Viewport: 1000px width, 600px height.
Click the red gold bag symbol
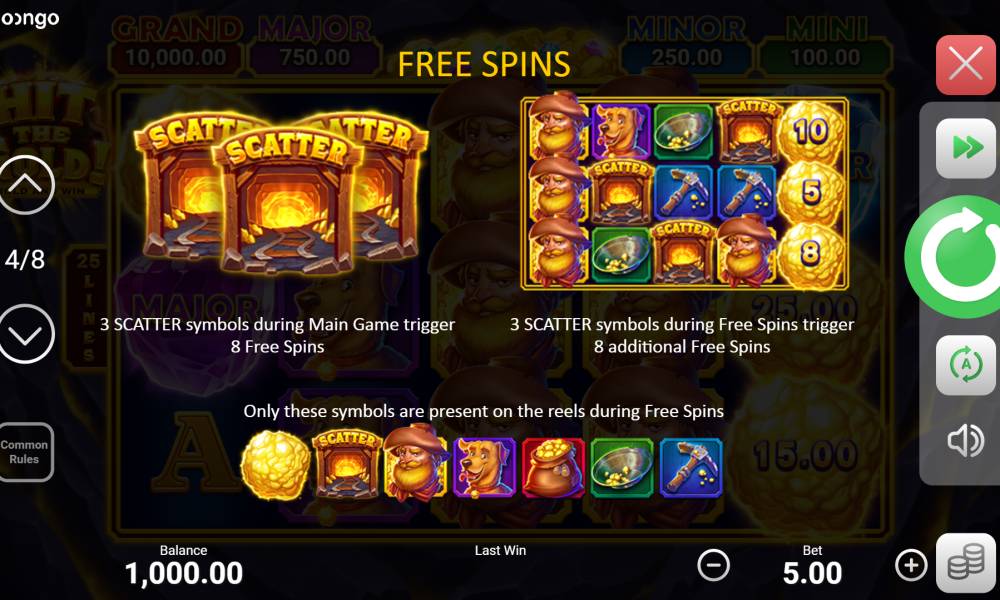click(553, 467)
